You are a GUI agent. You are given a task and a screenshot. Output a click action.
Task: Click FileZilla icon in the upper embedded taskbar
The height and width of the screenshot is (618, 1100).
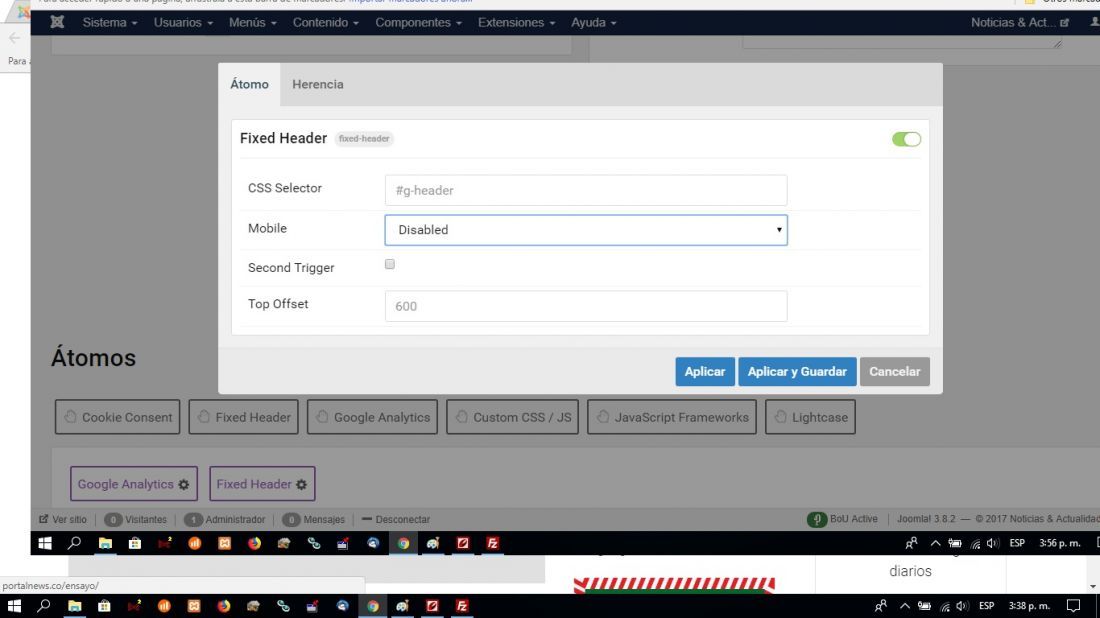[492, 543]
